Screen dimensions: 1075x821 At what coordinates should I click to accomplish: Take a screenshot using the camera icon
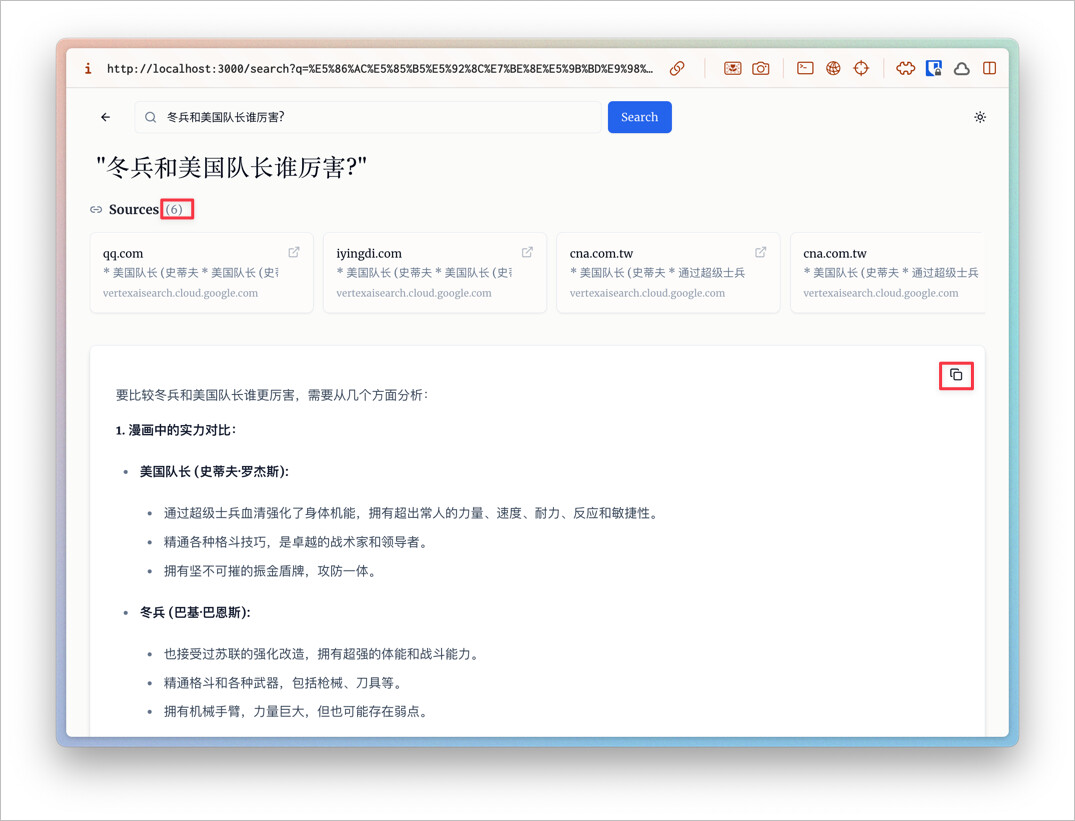(761, 69)
